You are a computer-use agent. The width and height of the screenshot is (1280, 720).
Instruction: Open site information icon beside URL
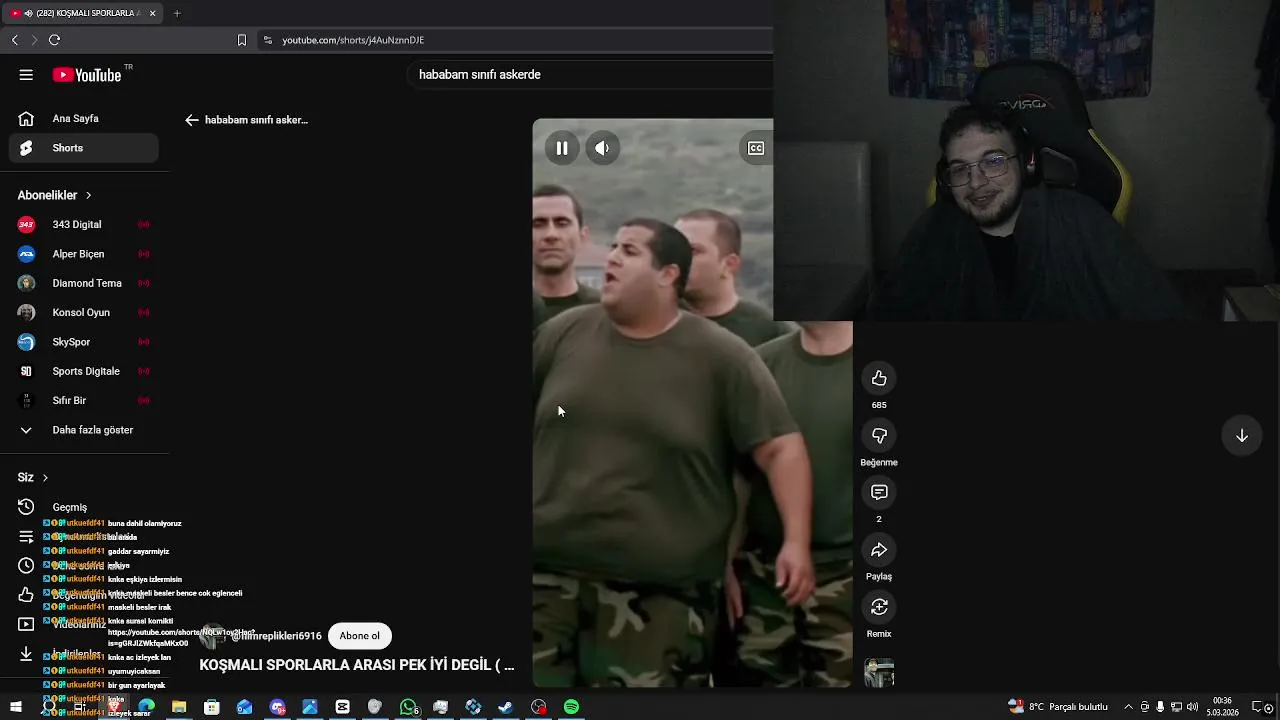(267, 40)
